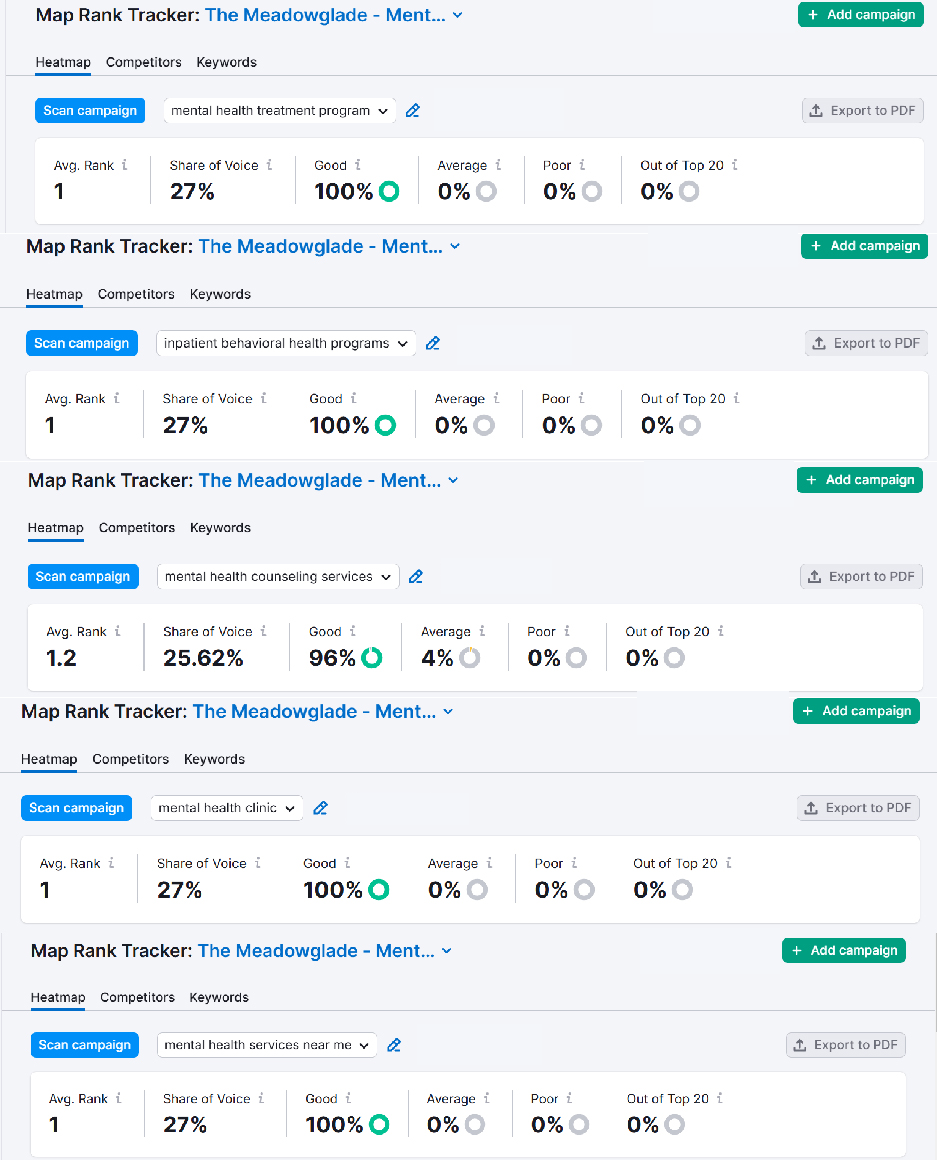Open the "mental health counseling services" keyword dropdown

pos(277,577)
